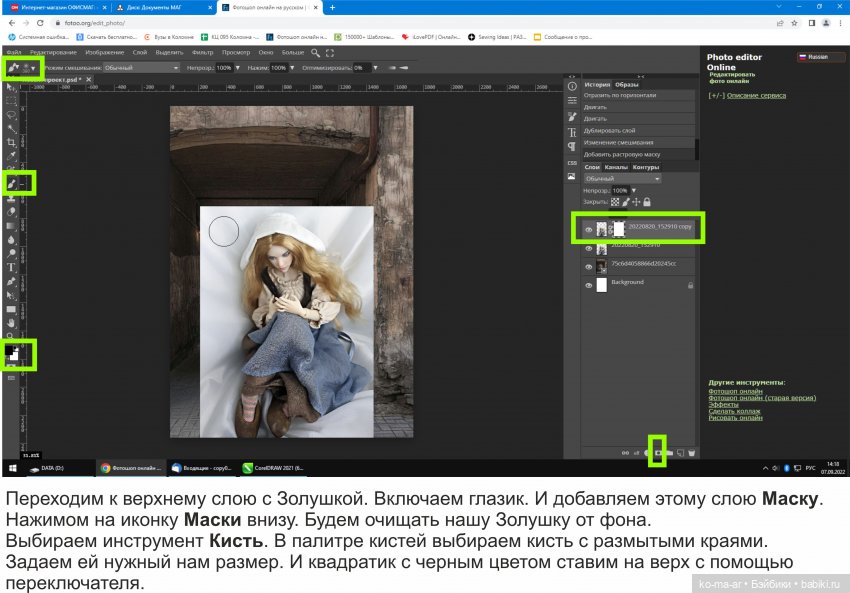This screenshot has width=850, height=593.
Task: Toggle visibility of layer 20220820_152910 copy
Action: pos(589,229)
